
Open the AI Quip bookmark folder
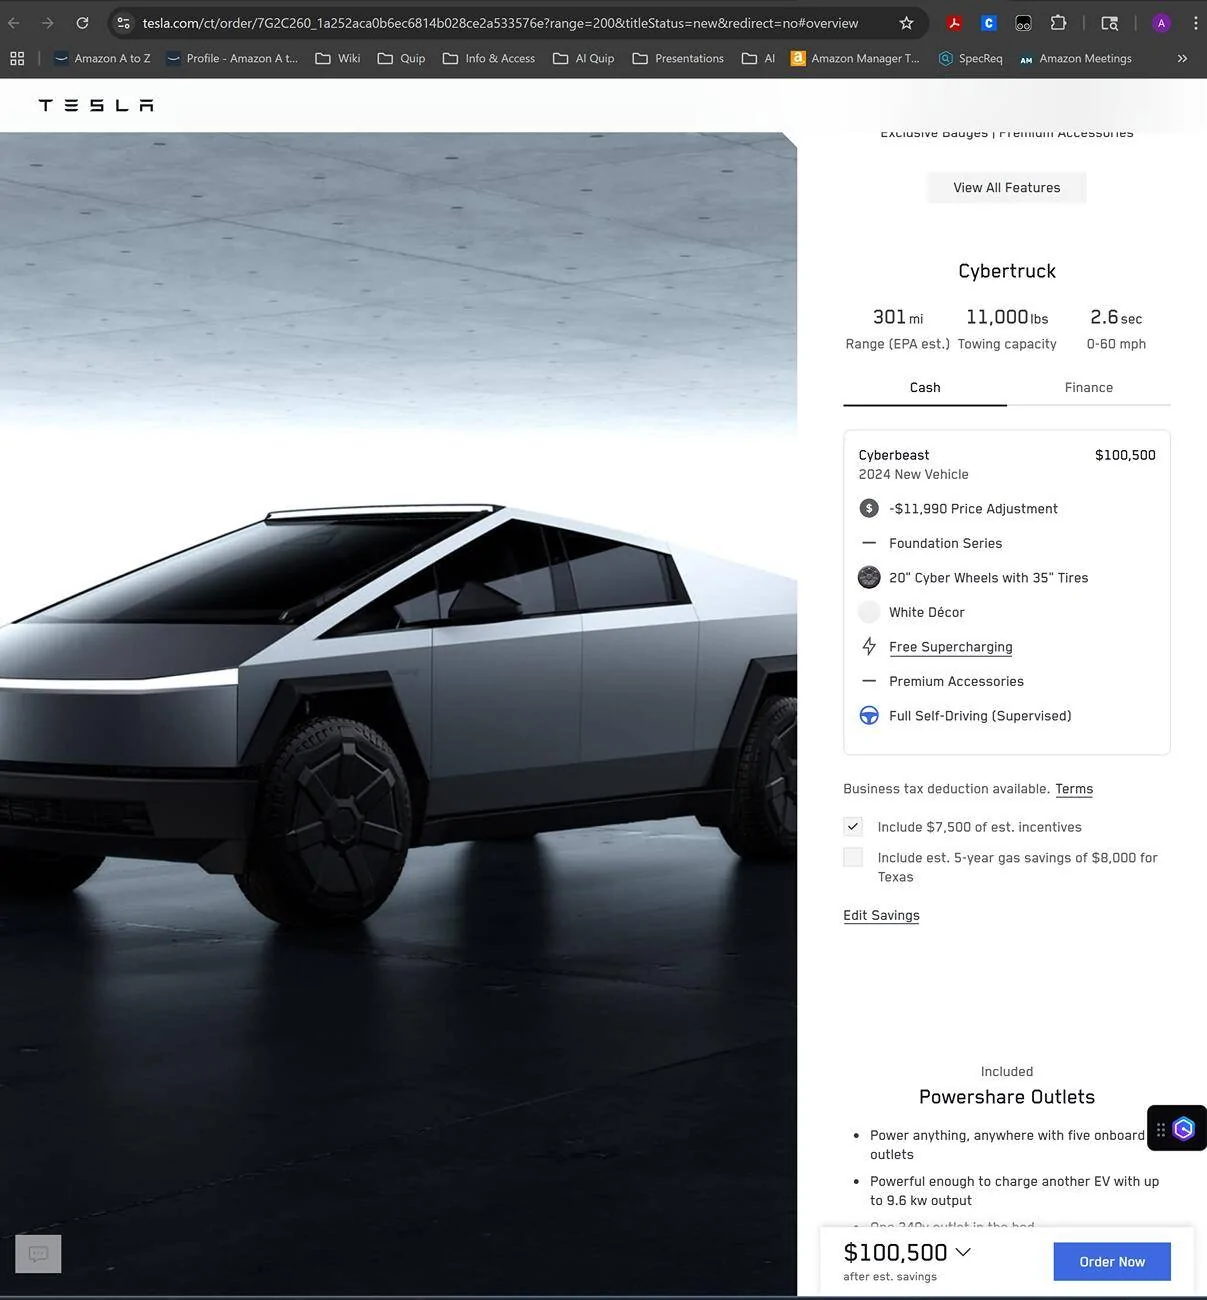(583, 58)
